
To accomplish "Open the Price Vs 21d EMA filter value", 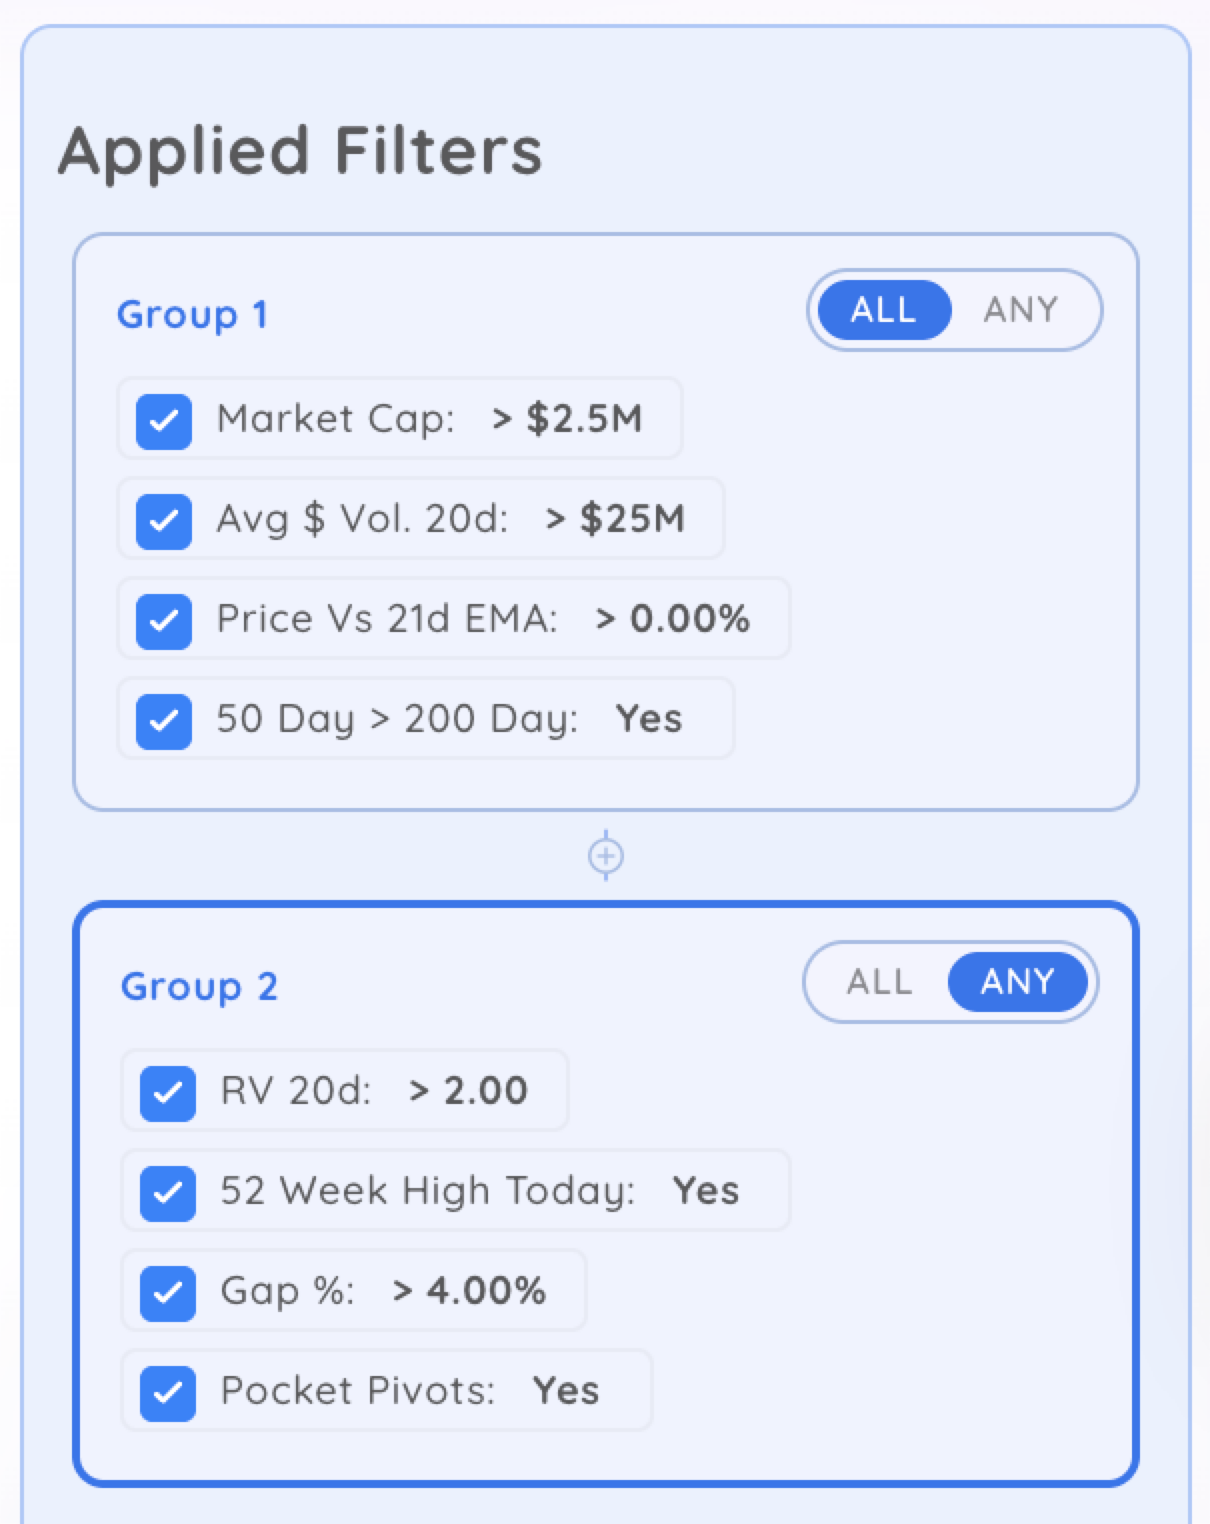I will pyautogui.click(x=672, y=619).
